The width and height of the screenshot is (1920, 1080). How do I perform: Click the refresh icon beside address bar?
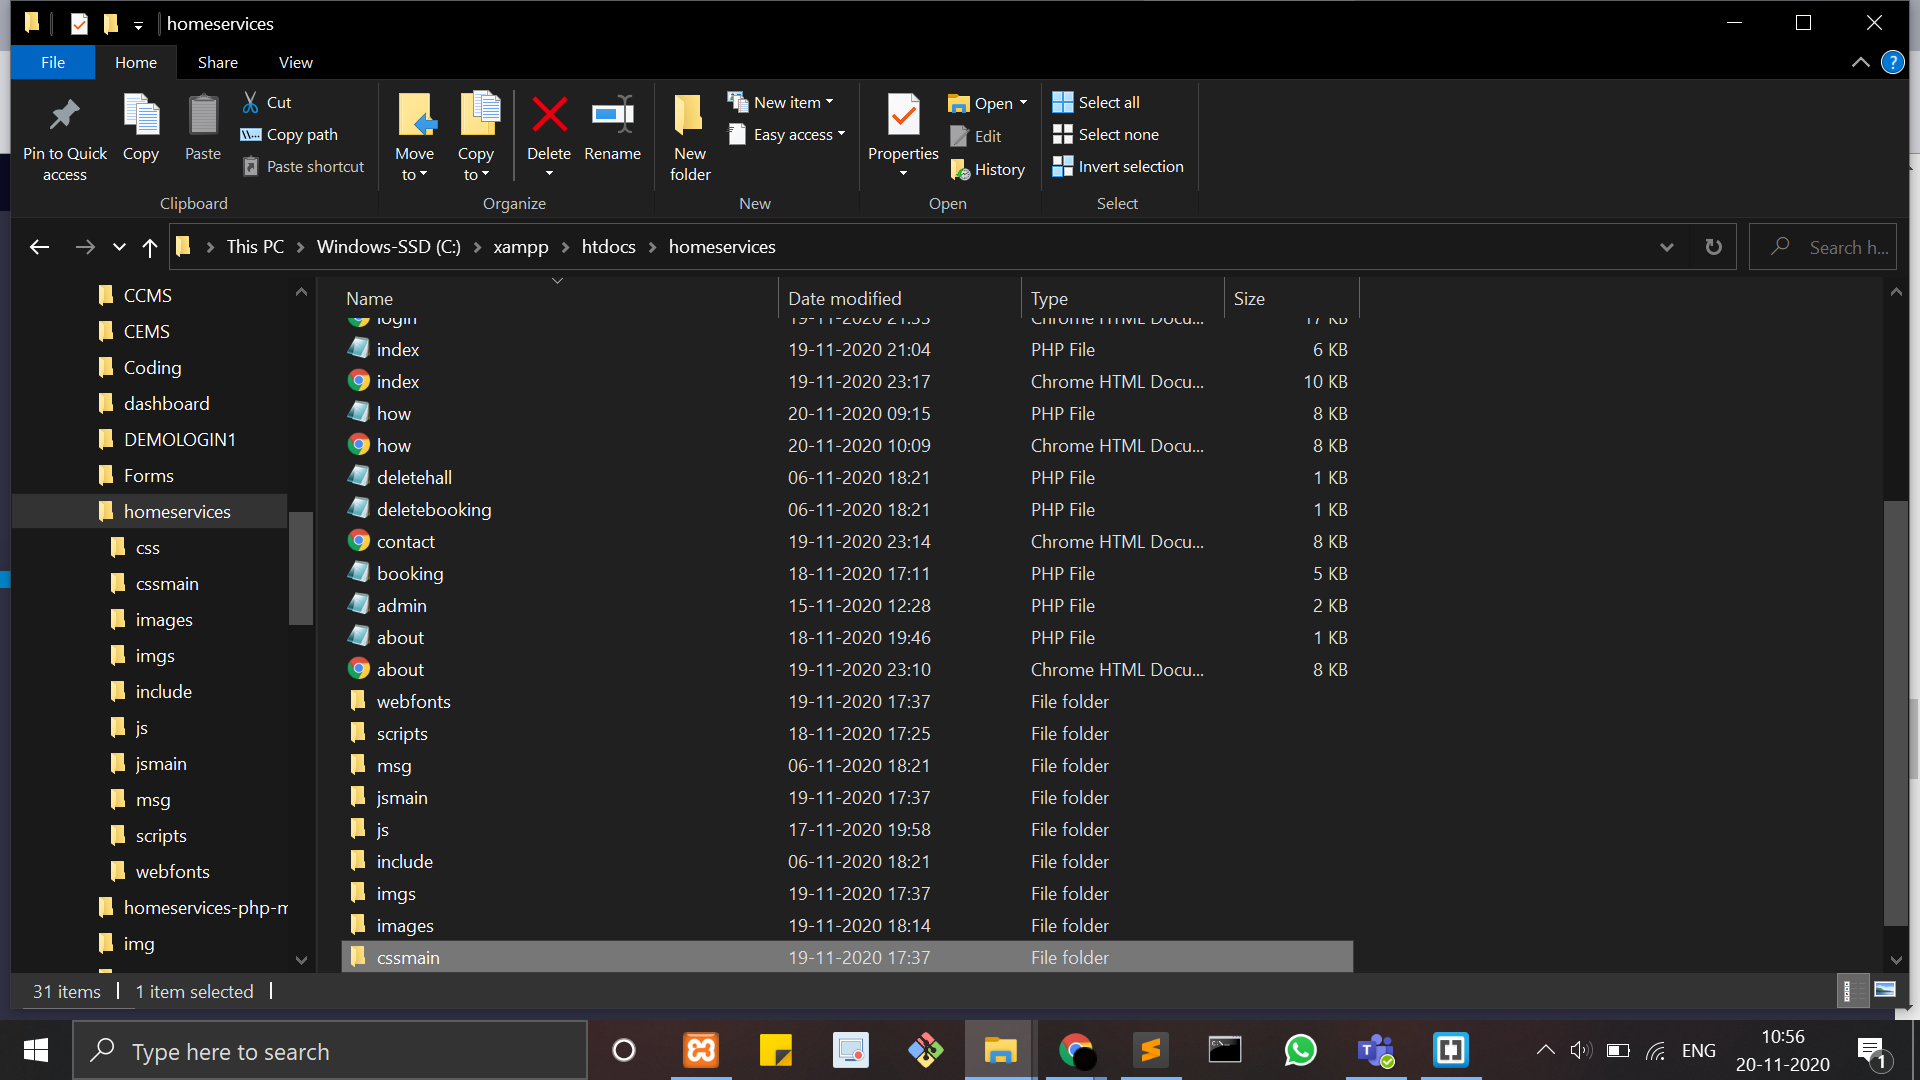tap(1713, 247)
